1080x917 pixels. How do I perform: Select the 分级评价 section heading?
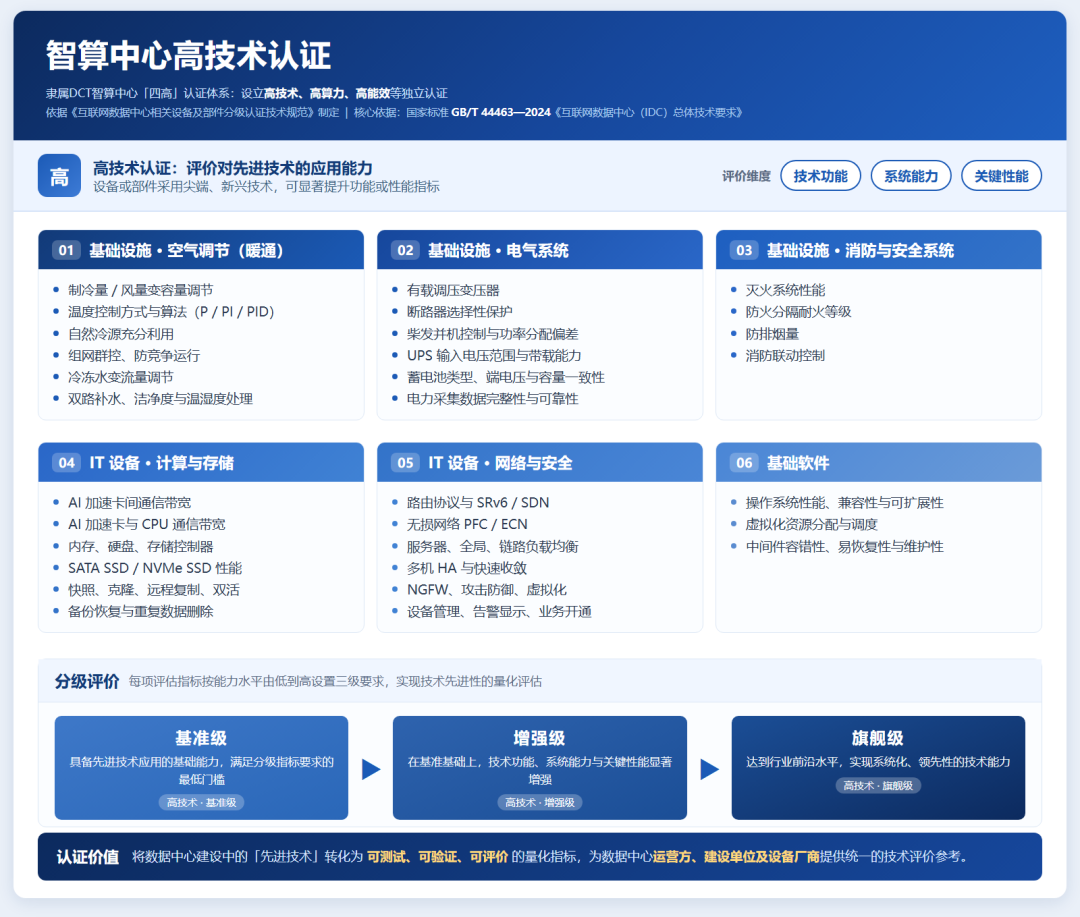(x=87, y=681)
